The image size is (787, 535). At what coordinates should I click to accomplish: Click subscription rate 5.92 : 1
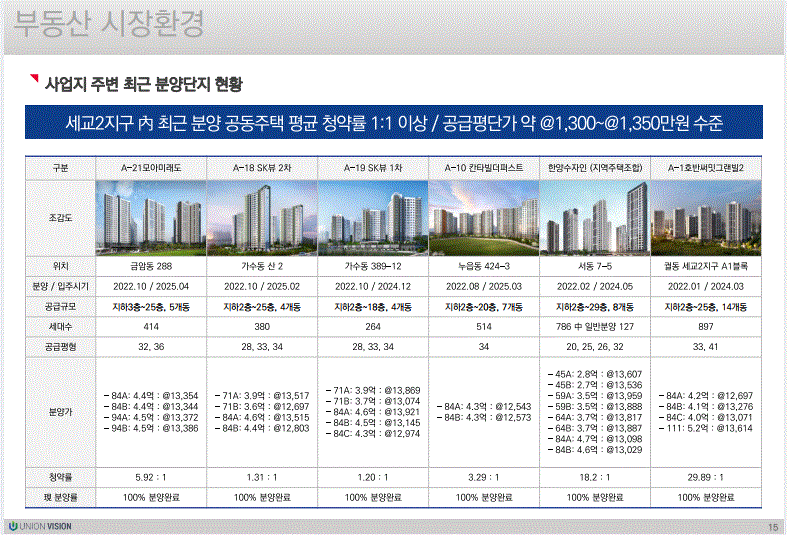[x=151, y=477]
